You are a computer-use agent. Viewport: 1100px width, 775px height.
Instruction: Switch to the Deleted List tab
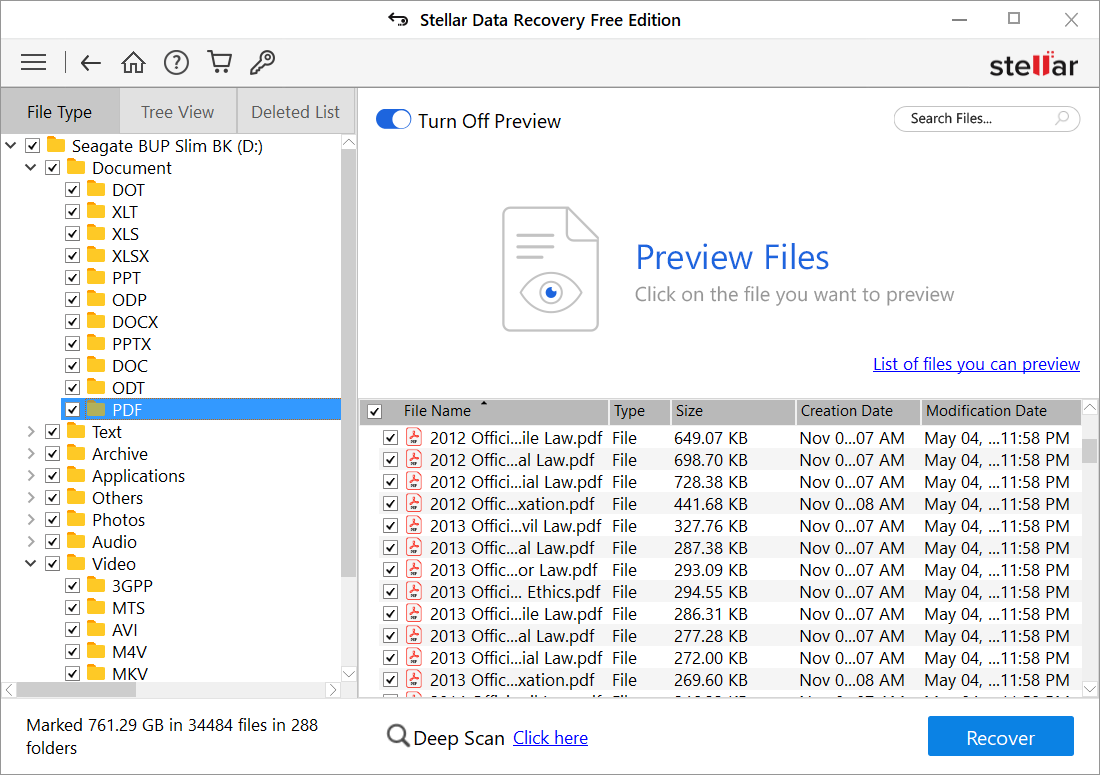click(x=295, y=112)
